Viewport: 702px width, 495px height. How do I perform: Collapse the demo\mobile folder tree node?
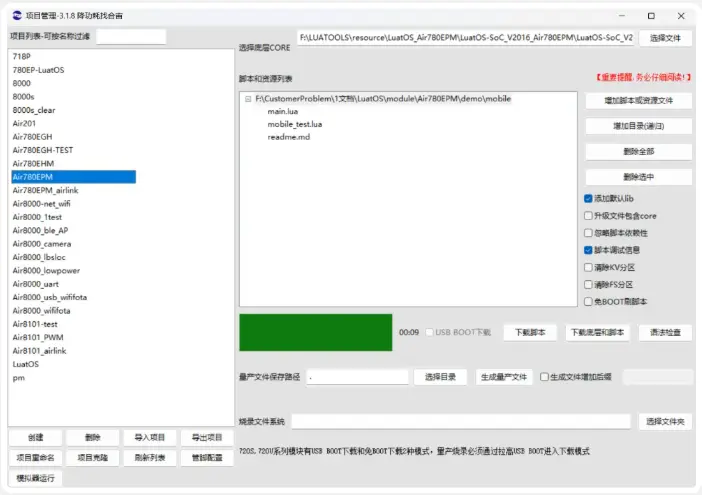[x=248, y=99]
